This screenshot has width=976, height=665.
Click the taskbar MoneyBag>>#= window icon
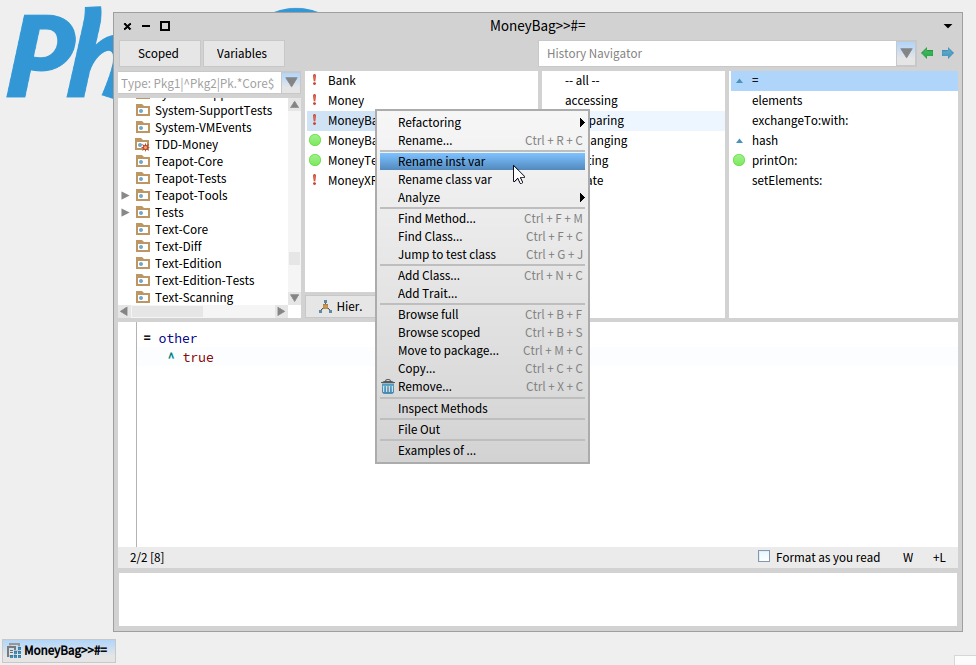(14, 651)
